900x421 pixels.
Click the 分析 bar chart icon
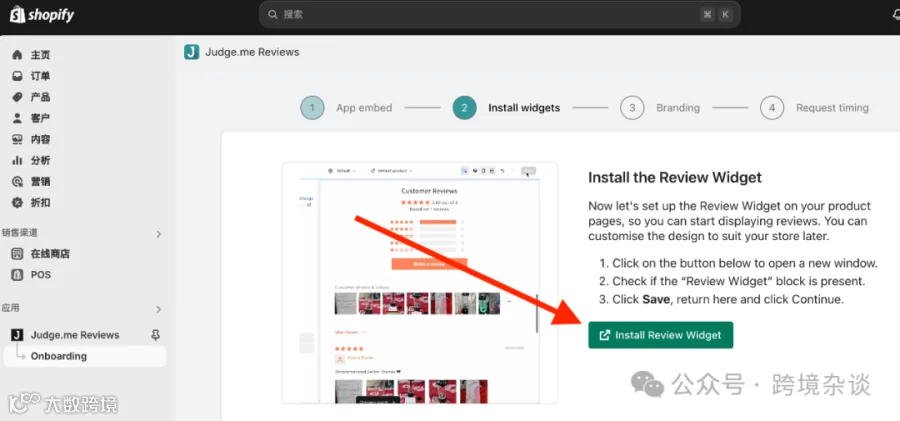(x=17, y=160)
